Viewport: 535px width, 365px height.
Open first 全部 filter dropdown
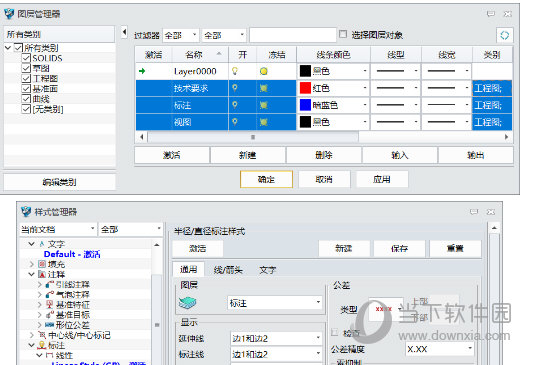click(181, 35)
